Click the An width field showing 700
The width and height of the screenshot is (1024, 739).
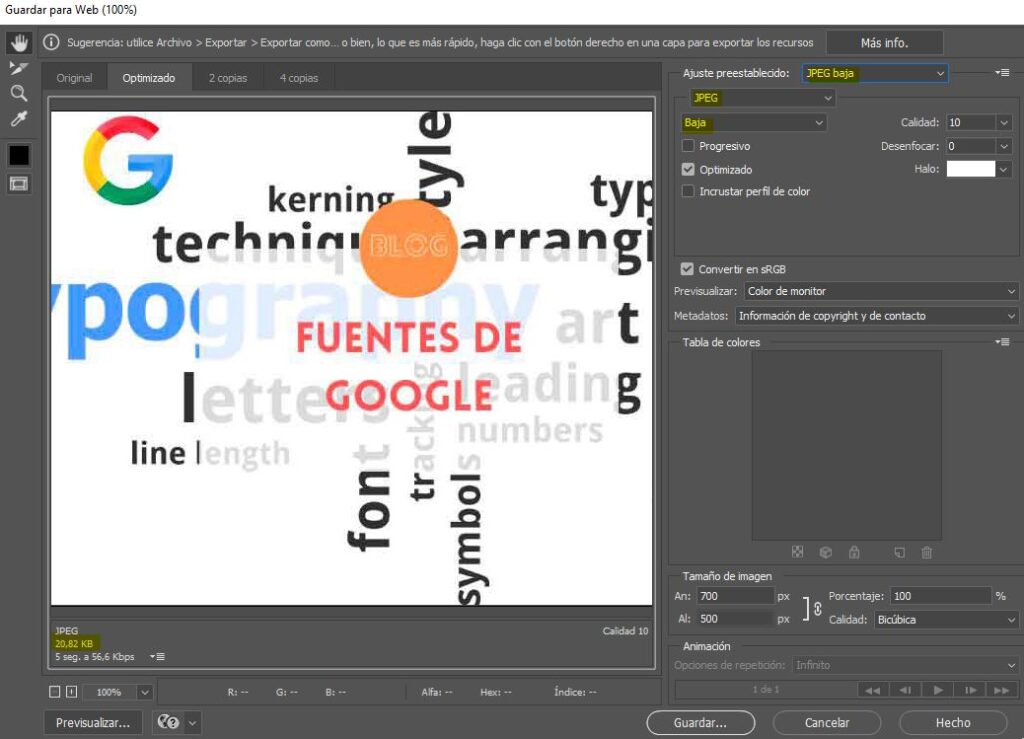click(x=735, y=596)
